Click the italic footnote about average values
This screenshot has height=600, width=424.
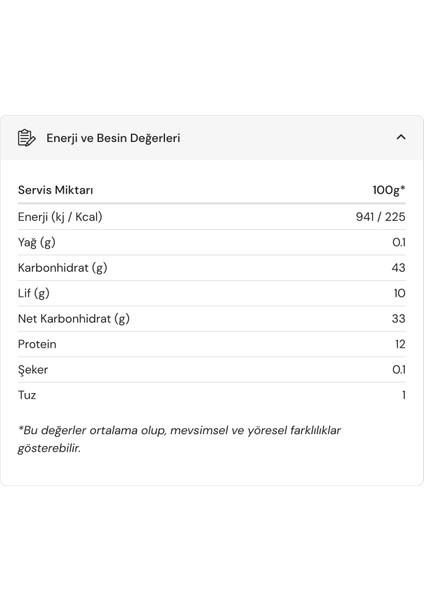pos(179,439)
